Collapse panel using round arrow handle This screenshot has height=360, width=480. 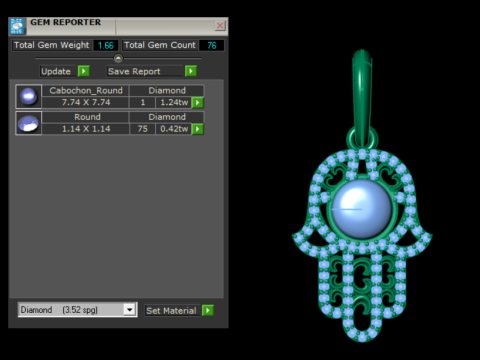(118, 59)
